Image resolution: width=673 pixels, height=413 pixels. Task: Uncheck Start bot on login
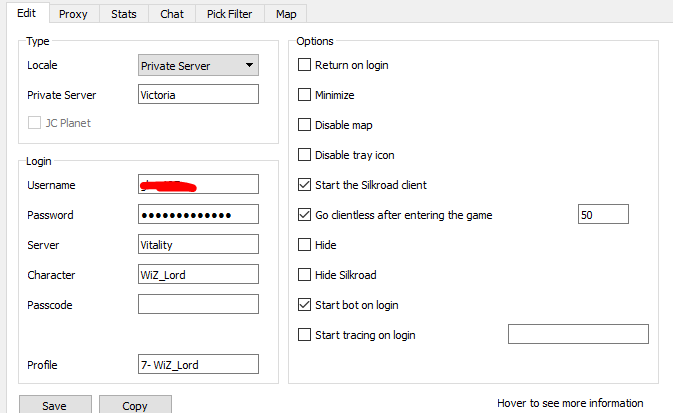point(305,305)
